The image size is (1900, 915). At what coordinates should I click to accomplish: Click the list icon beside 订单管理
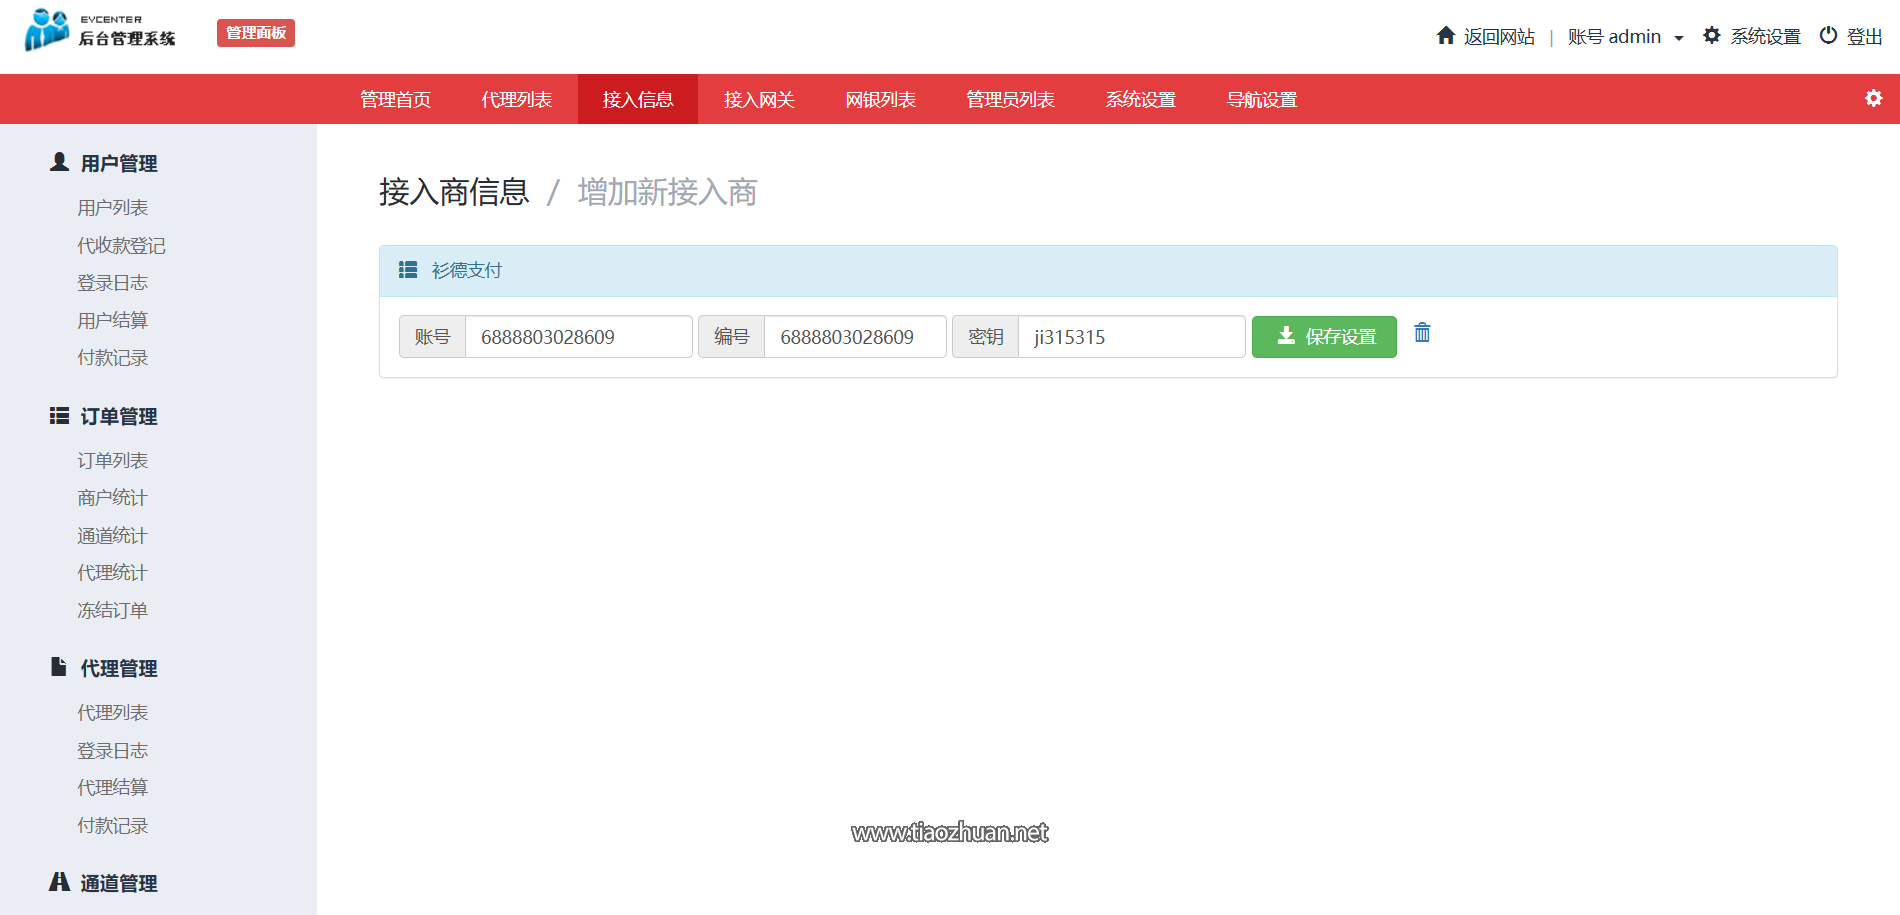click(x=57, y=415)
